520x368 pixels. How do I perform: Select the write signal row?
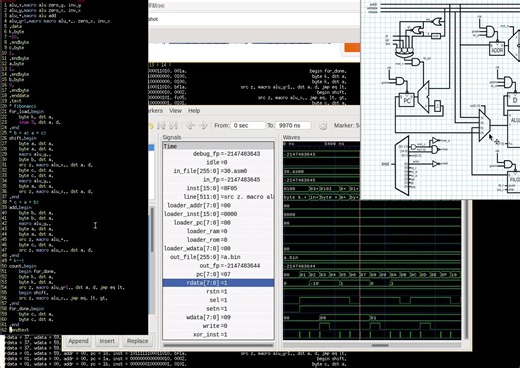[x=218, y=326]
